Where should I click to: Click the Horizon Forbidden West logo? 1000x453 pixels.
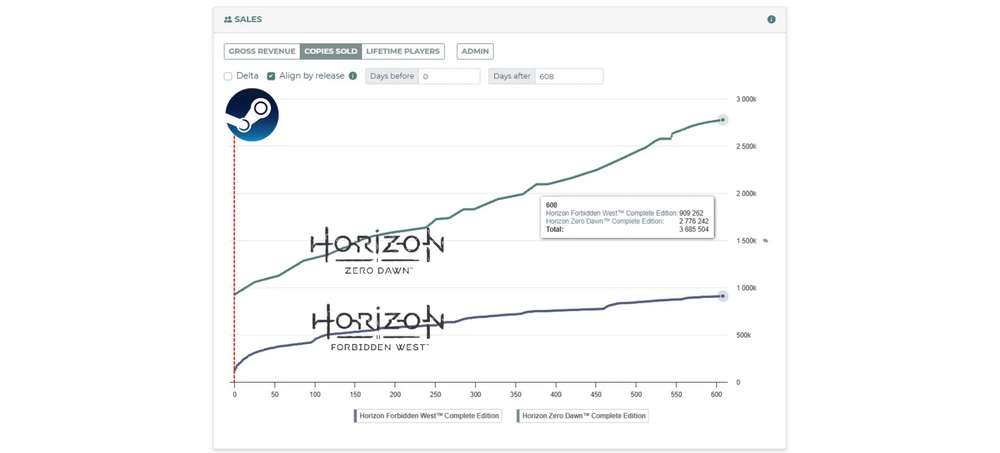point(377,327)
